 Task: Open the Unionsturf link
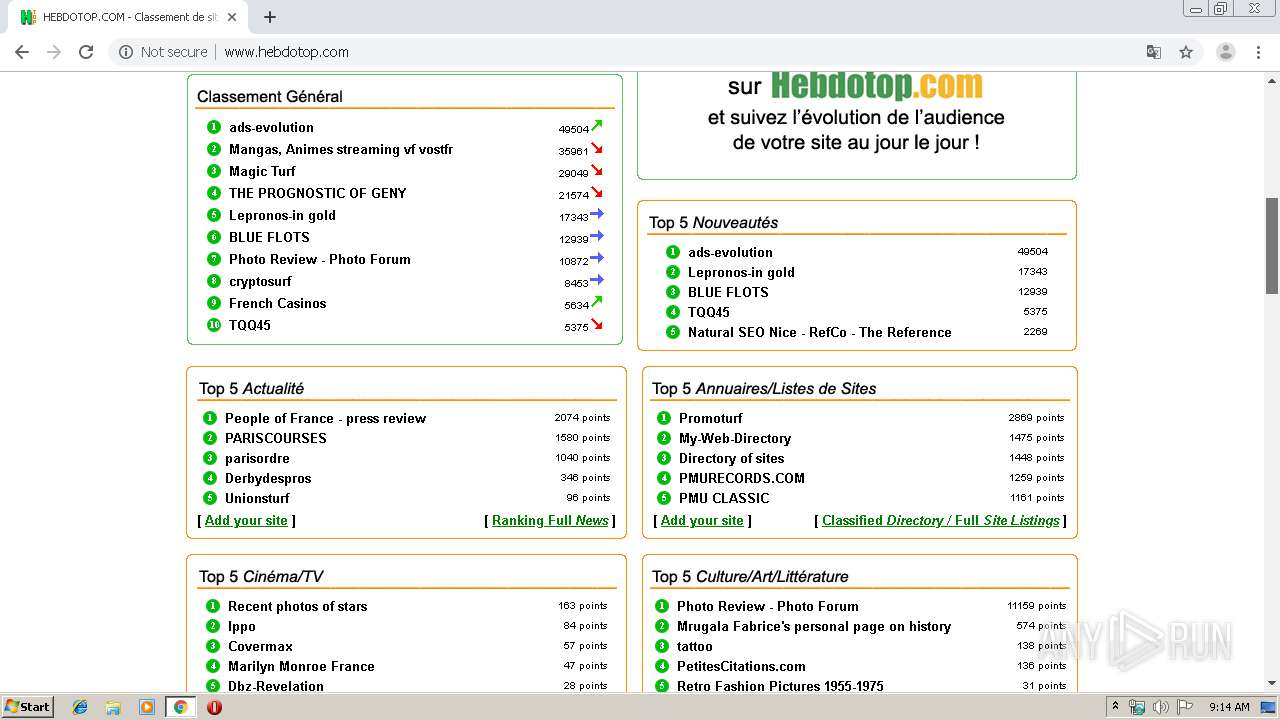tap(257, 498)
